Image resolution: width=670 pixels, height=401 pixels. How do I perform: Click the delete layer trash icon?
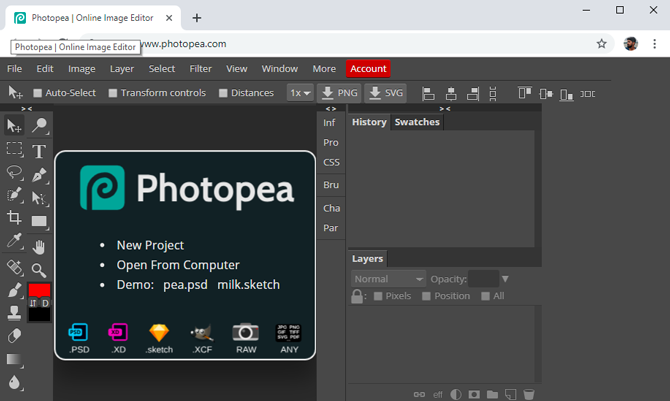click(529, 394)
